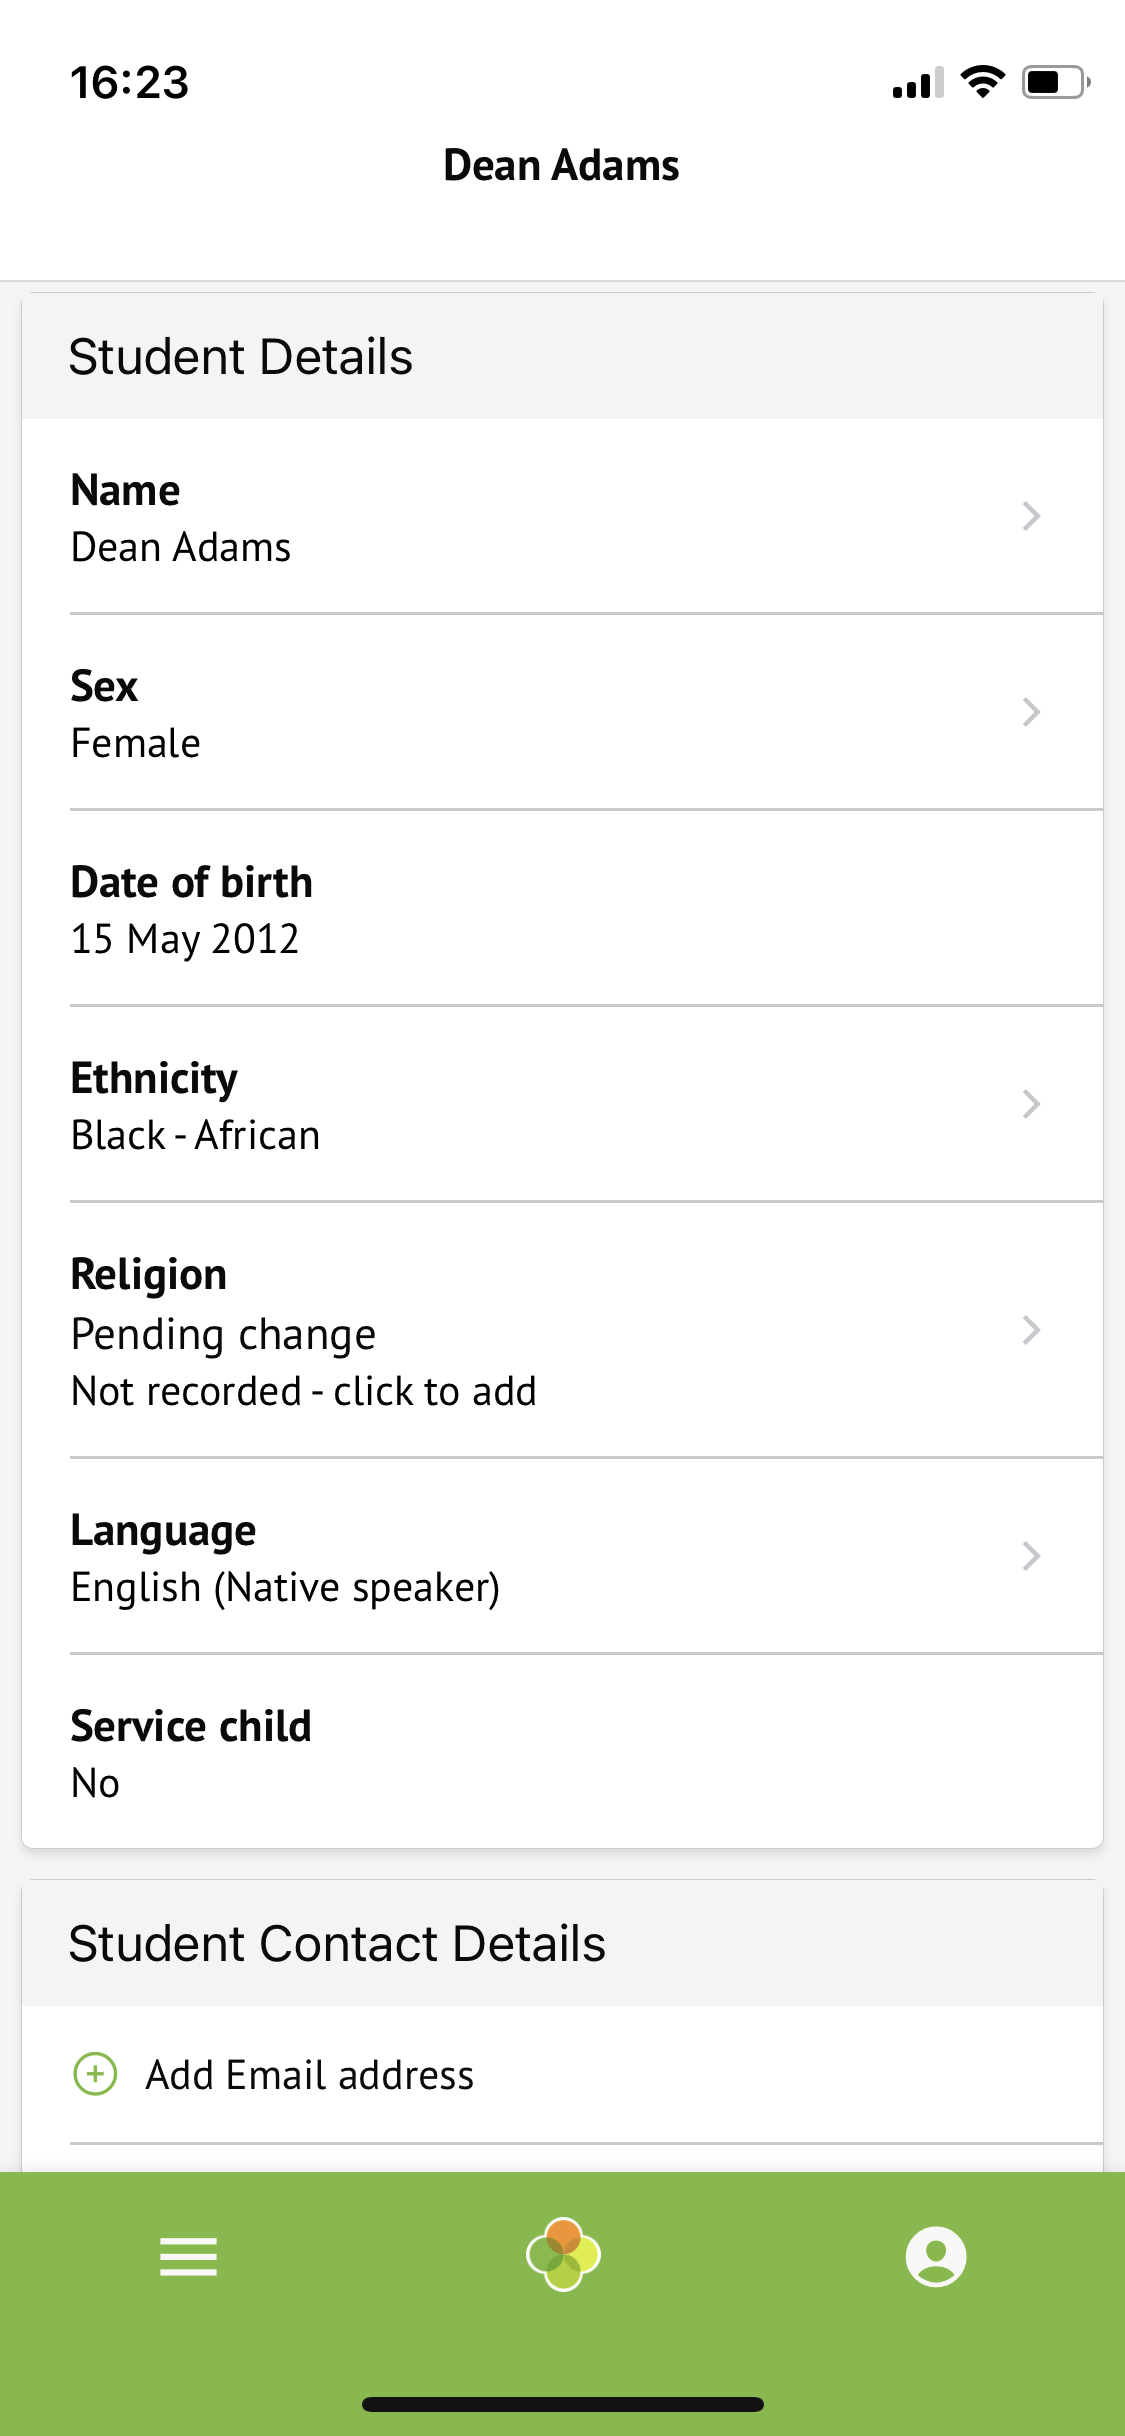The image size is (1125, 2436).
Task: Tap the battery indicator icon
Action: coord(1055,82)
